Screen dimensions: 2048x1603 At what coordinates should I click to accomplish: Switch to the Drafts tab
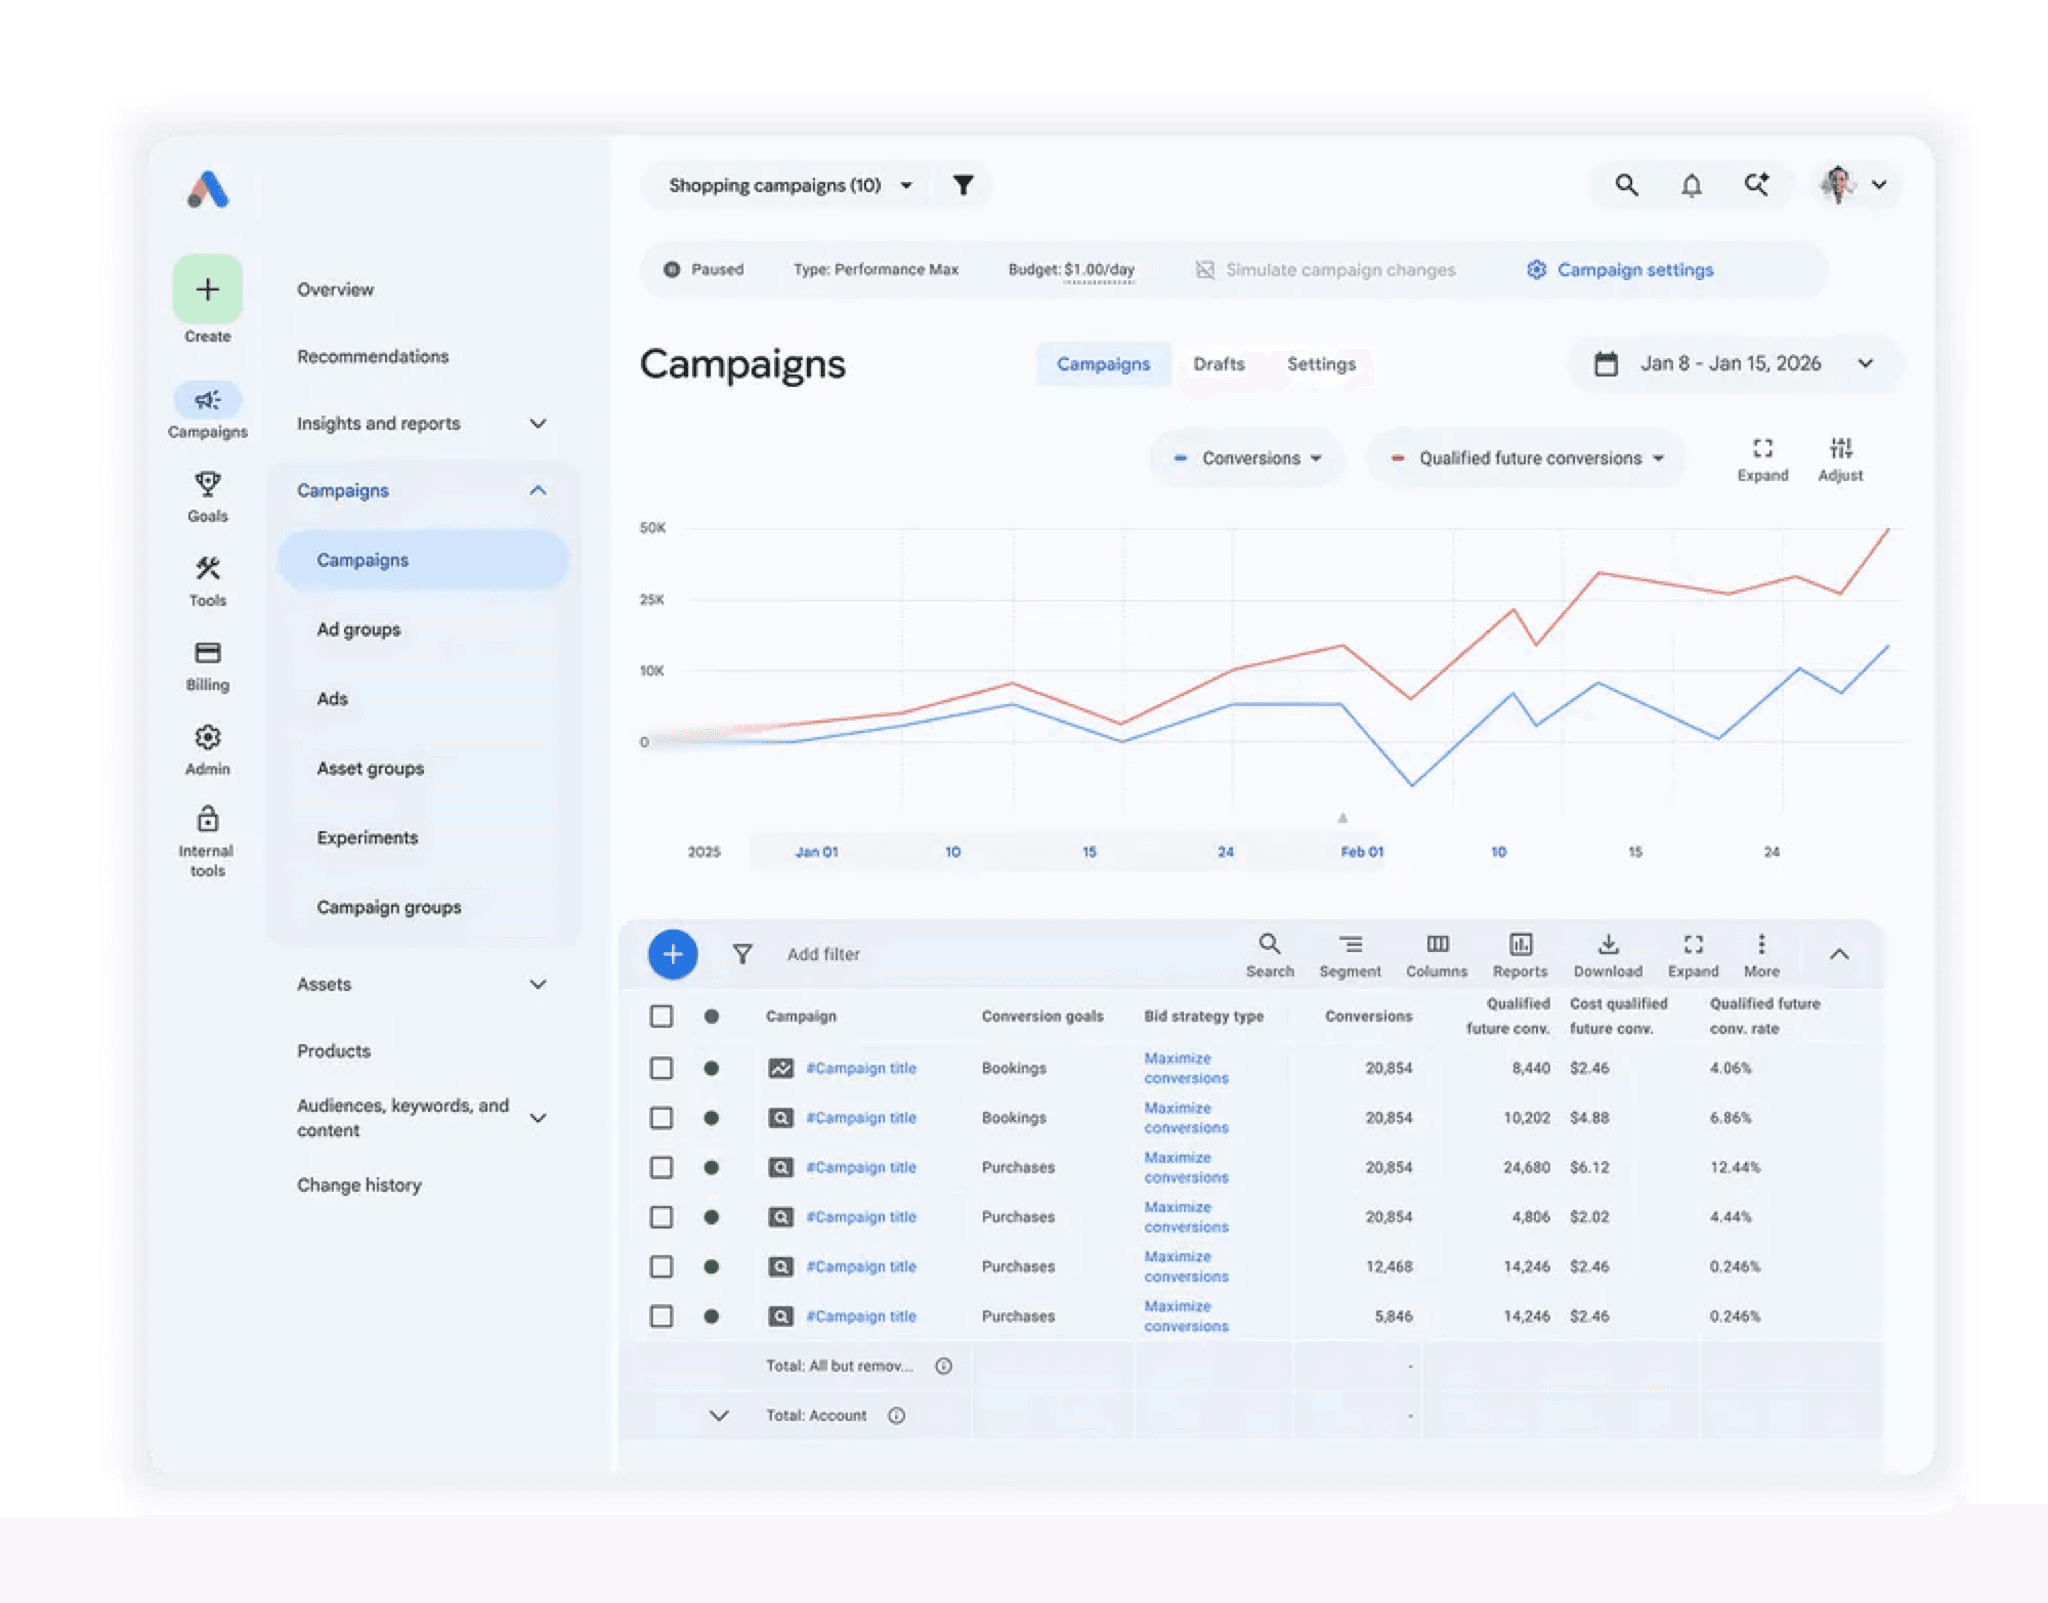tap(1218, 364)
